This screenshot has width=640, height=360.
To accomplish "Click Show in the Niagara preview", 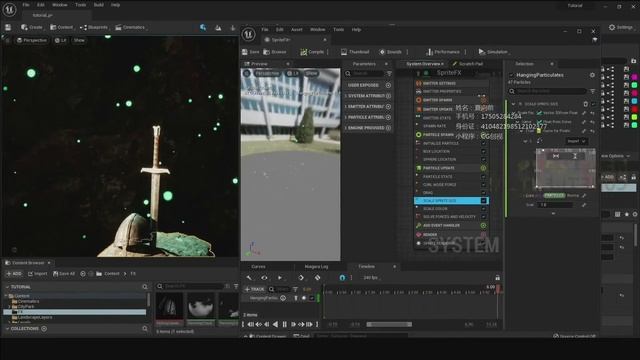I will tap(311, 73).
